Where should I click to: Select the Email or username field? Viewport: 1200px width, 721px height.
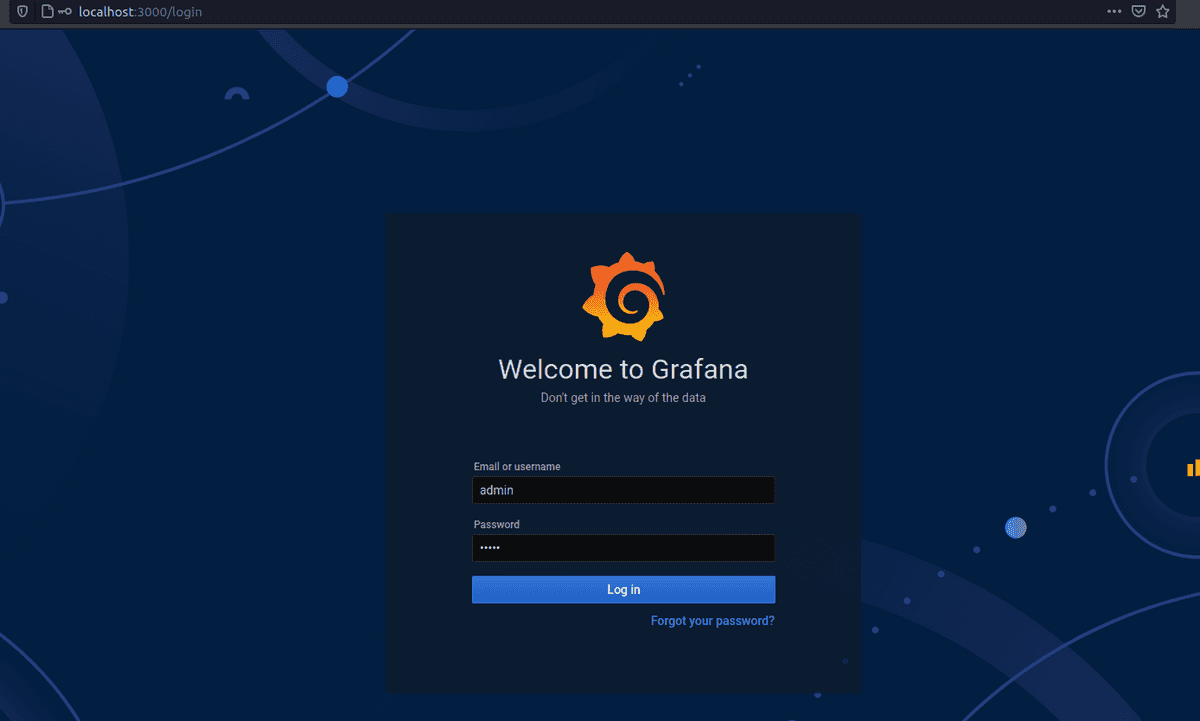click(623, 490)
